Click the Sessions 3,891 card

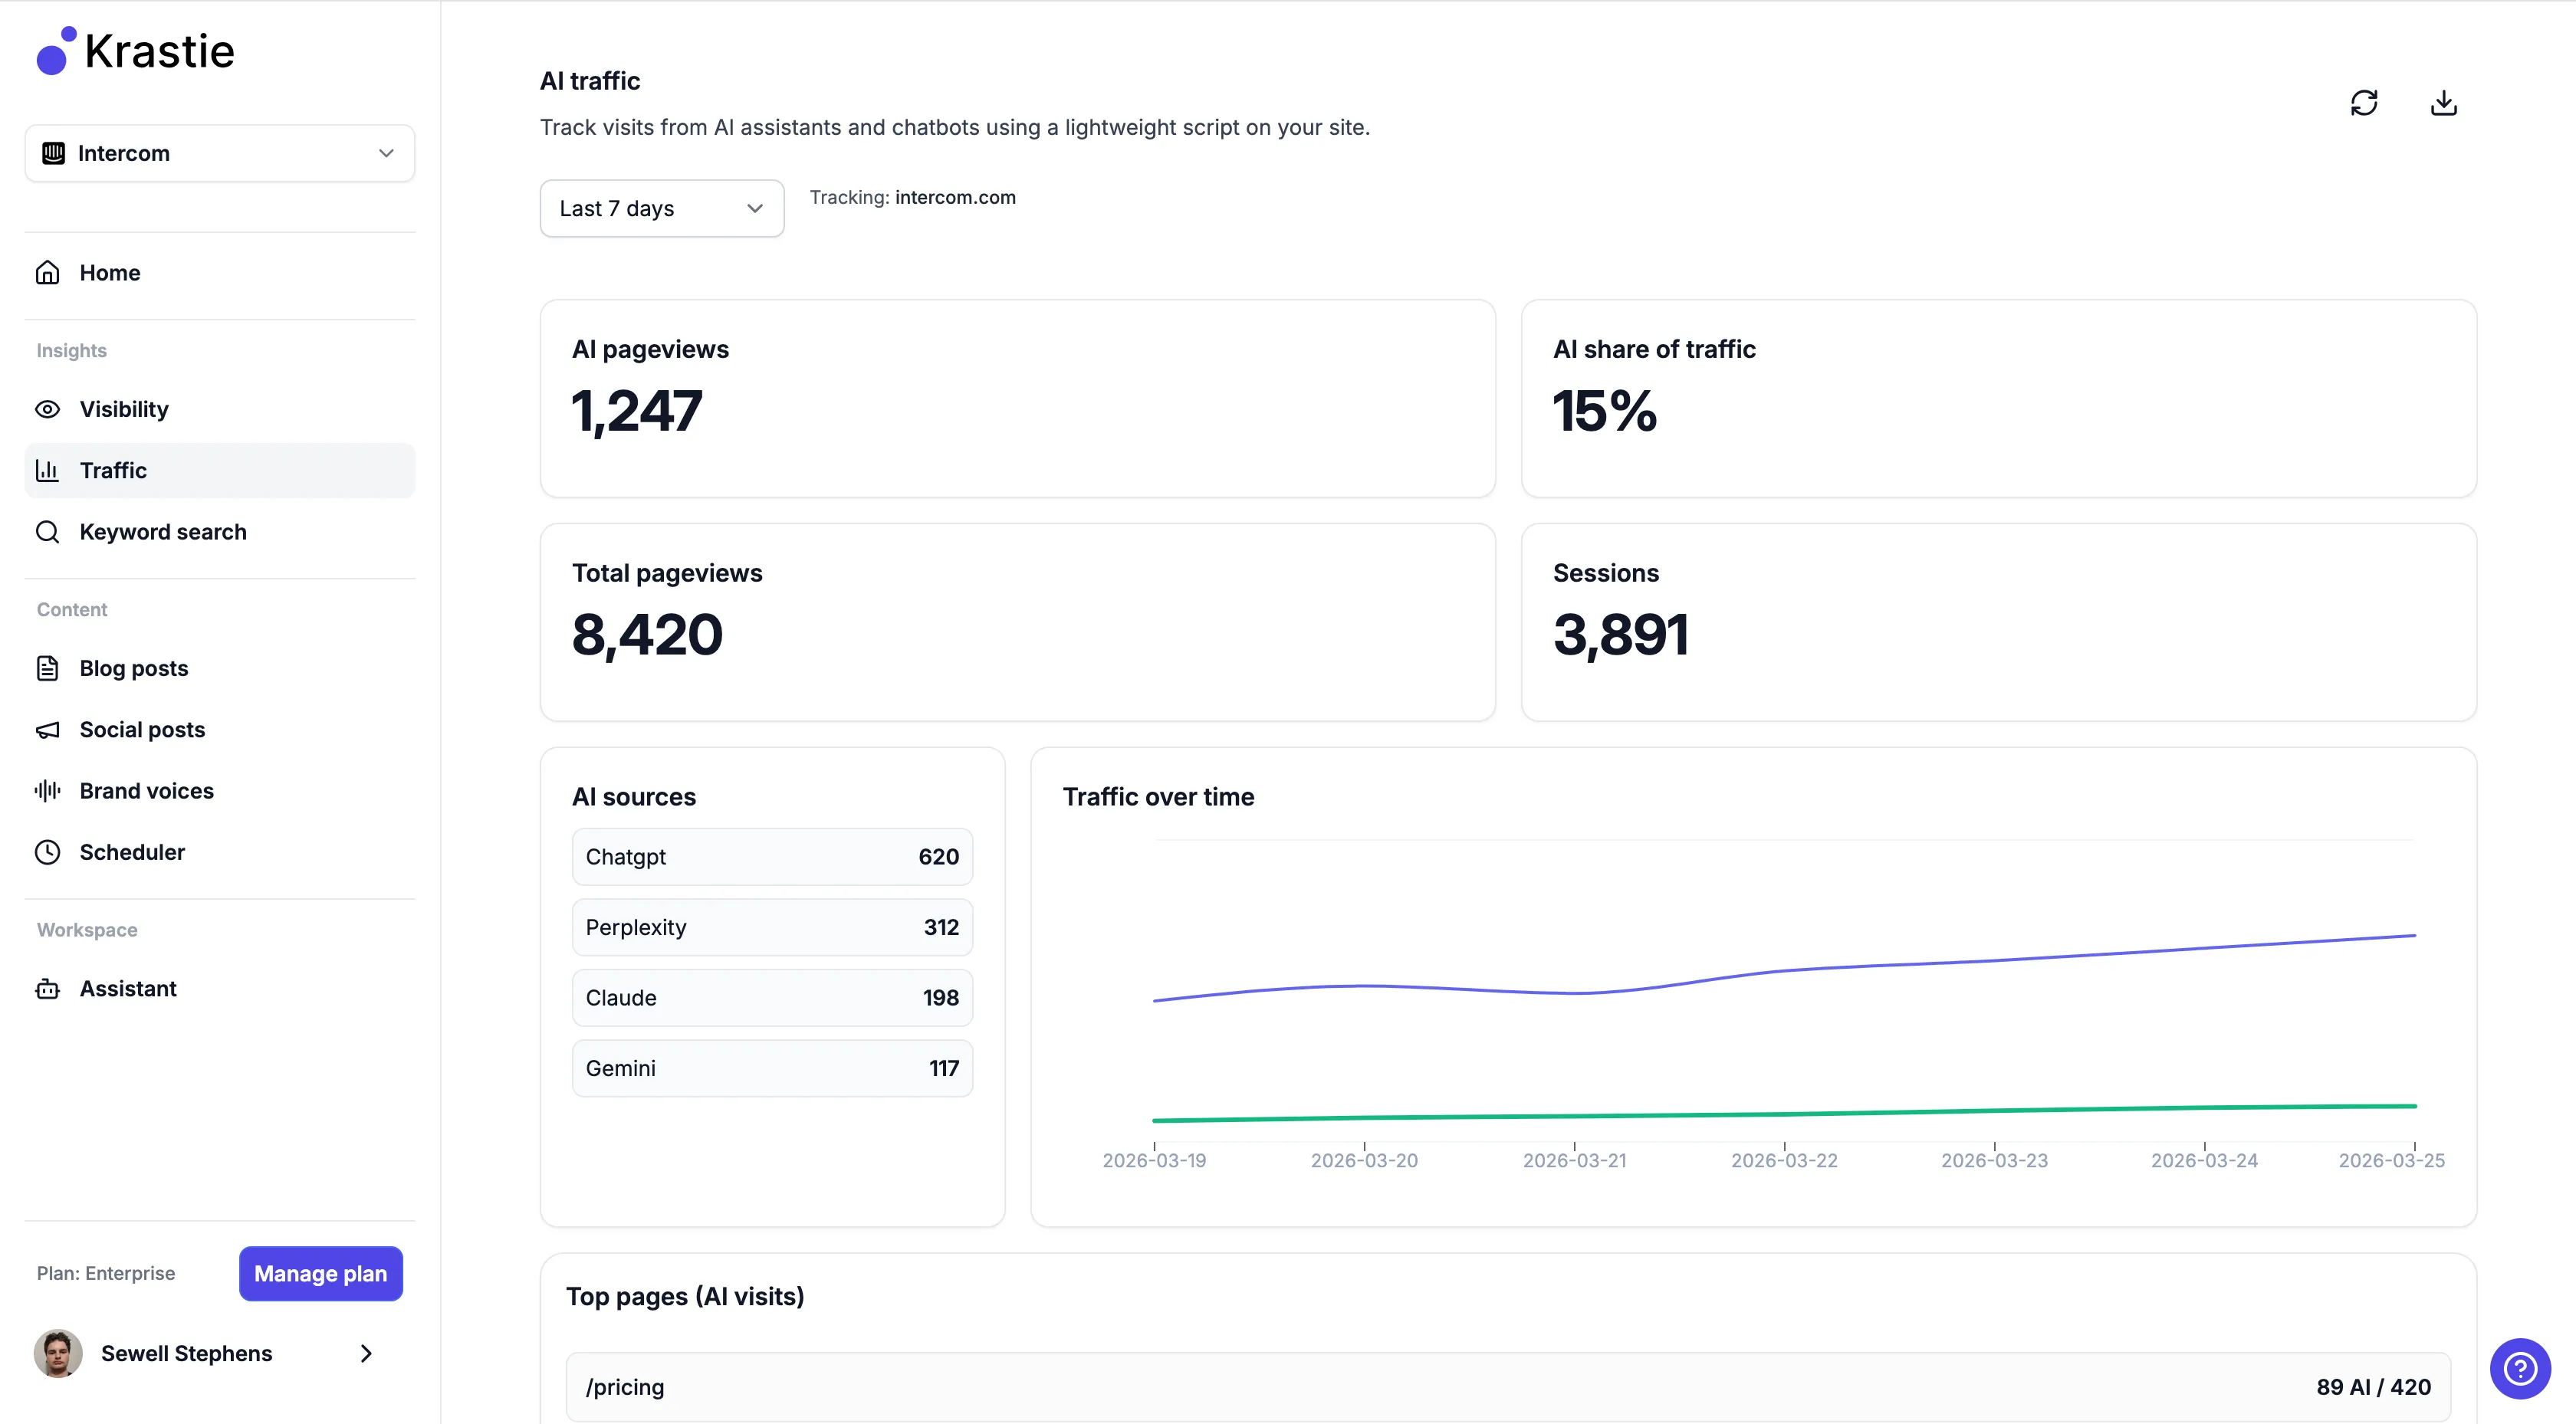(x=1998, y=622)
